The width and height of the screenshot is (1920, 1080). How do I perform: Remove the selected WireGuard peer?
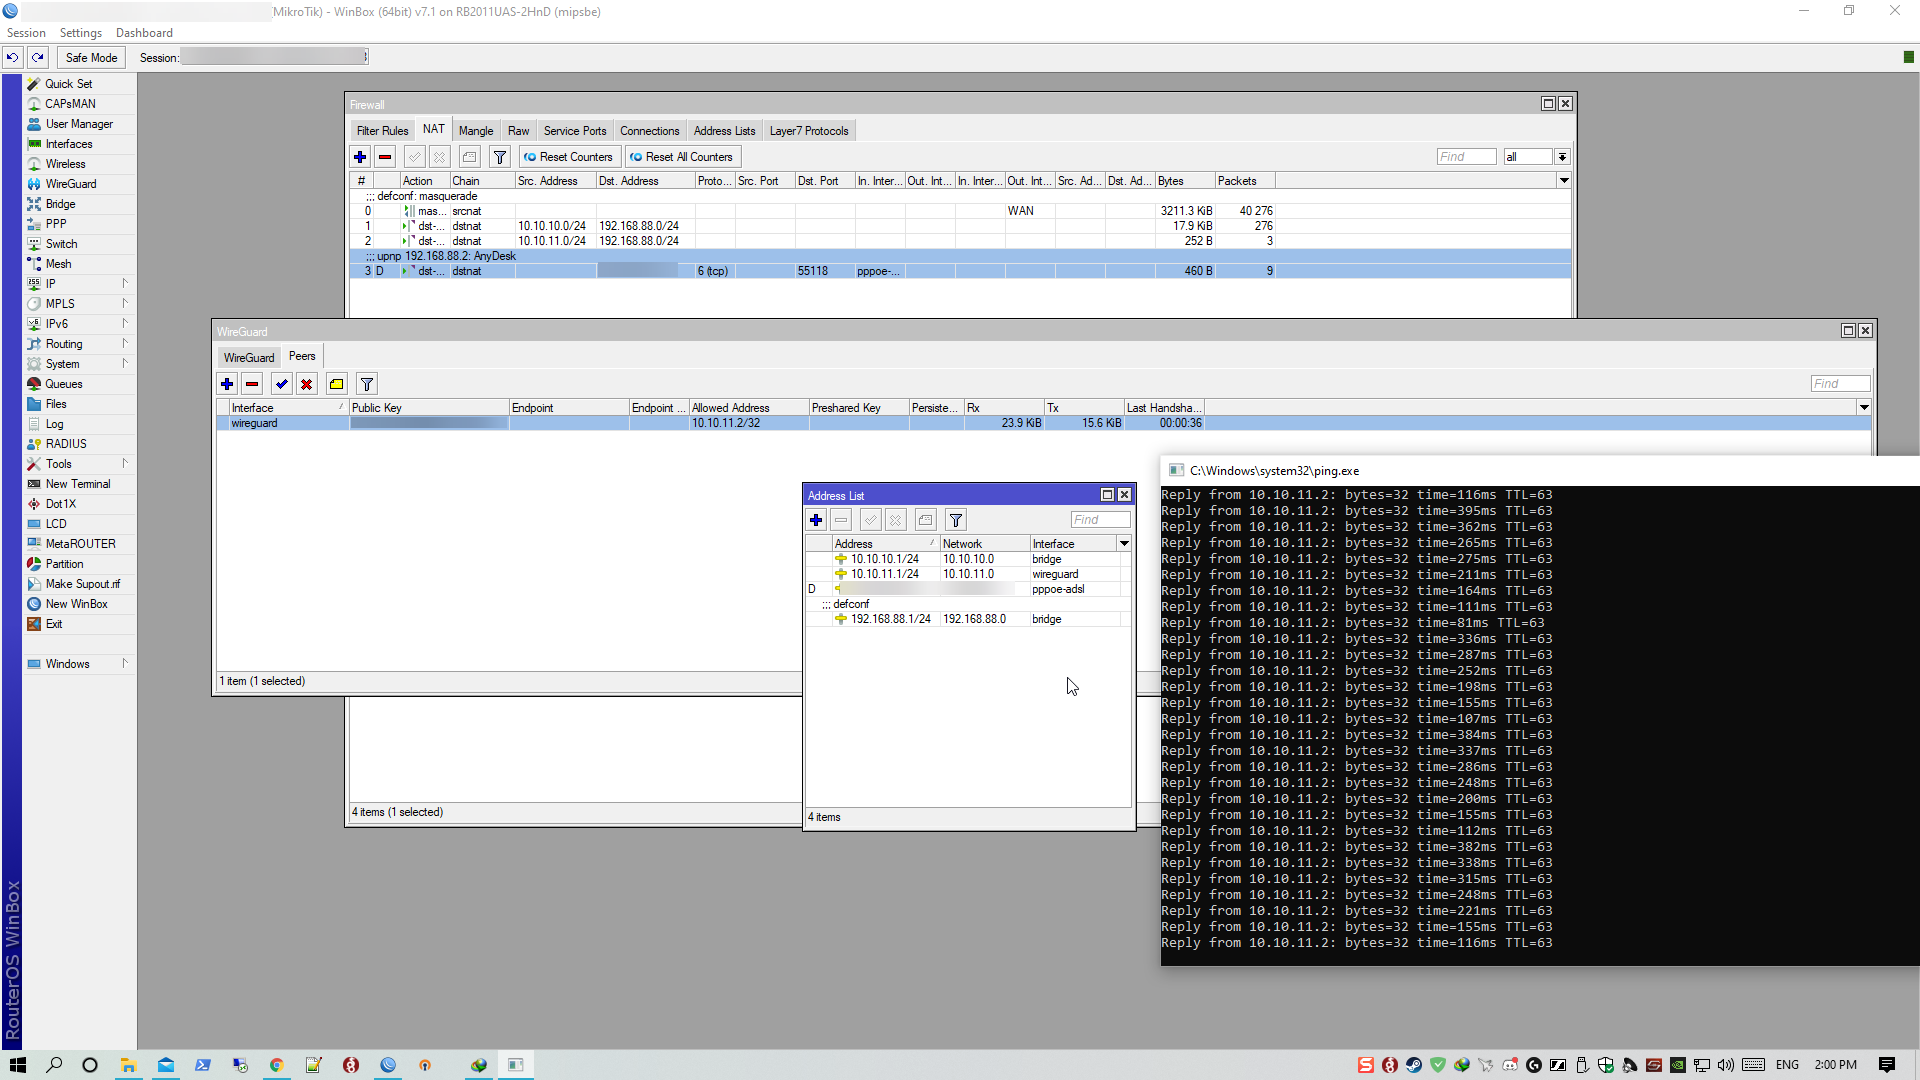pos(252,384)
